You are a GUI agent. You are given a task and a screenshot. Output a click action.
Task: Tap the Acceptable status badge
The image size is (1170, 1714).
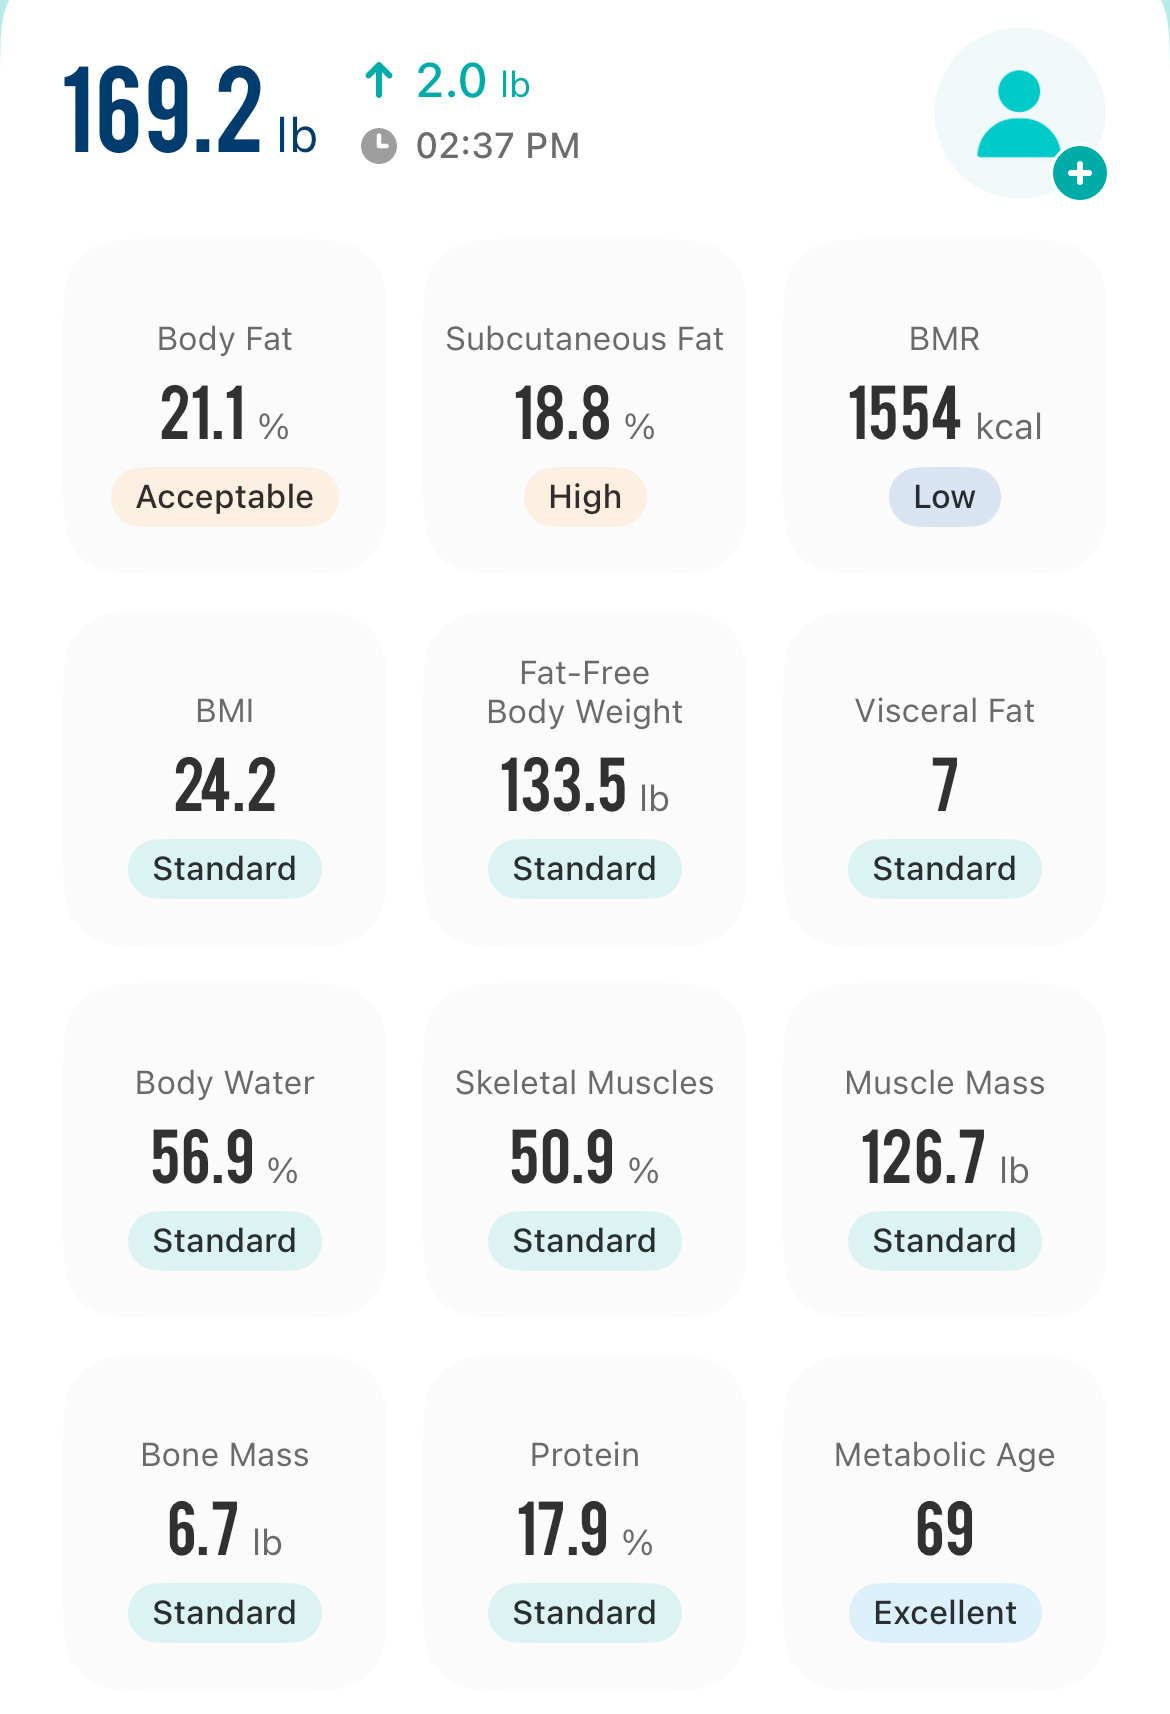click(225, 497)
